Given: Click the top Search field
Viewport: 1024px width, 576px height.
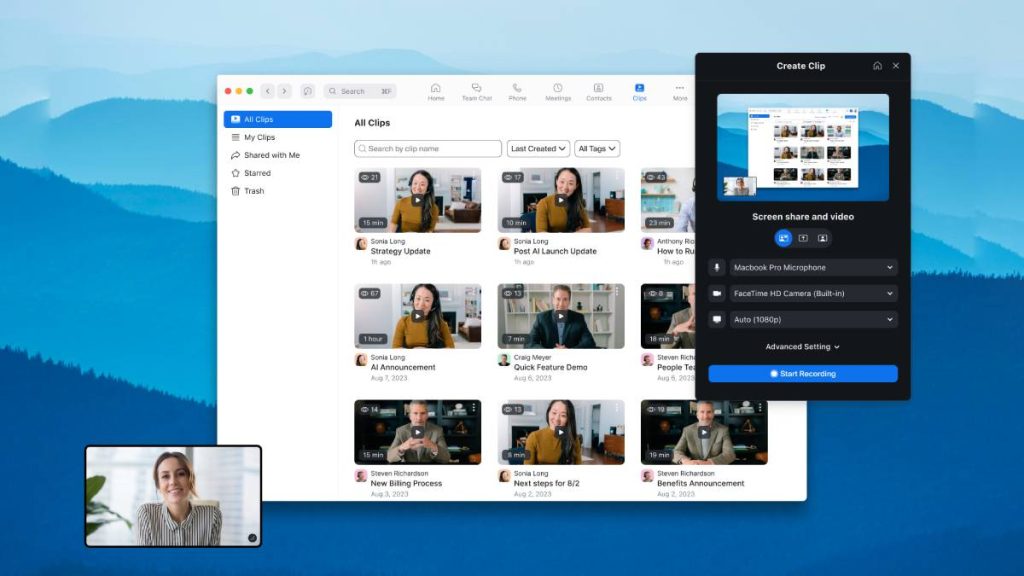Looking at the screenshot, I should [360, 91].
